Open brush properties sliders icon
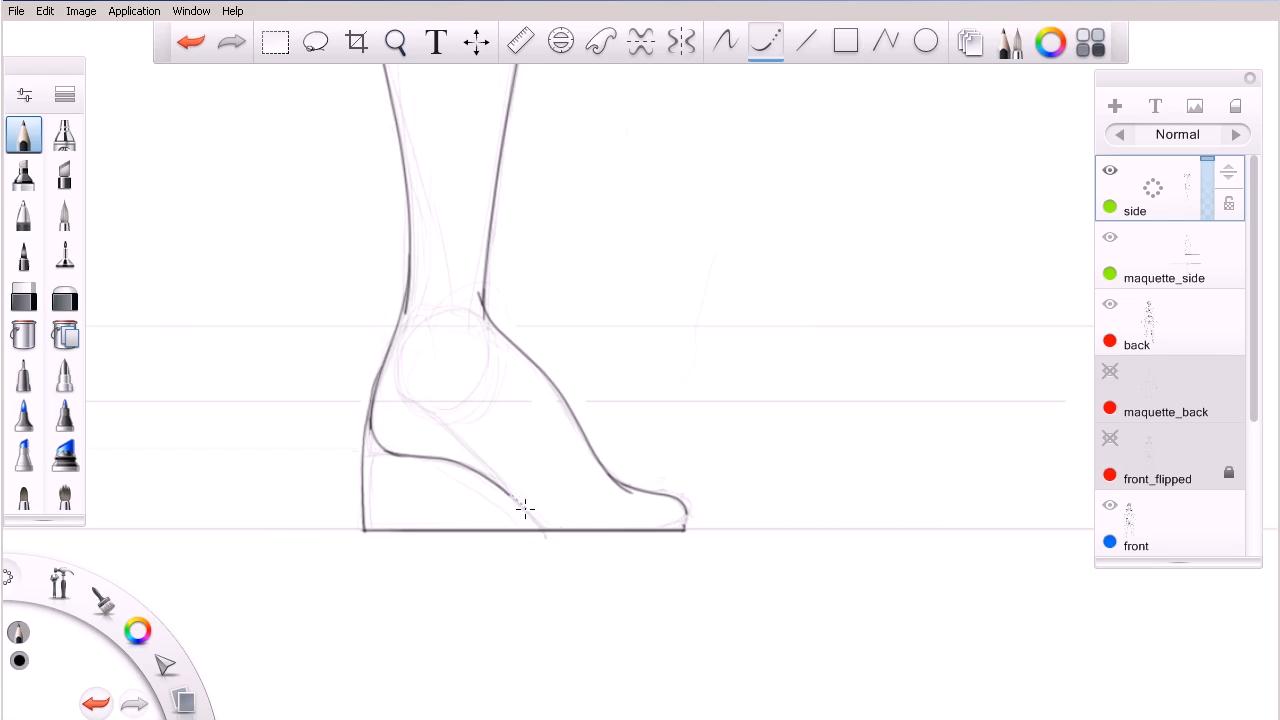This screenshot has width=1280, height=720. coord(24,95)
